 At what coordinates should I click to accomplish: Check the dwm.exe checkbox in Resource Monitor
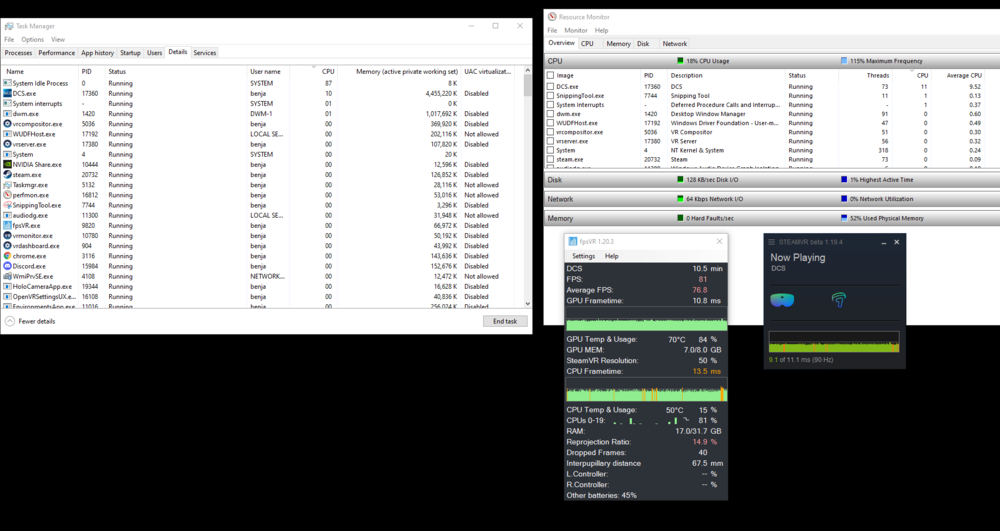pos(550,114)
